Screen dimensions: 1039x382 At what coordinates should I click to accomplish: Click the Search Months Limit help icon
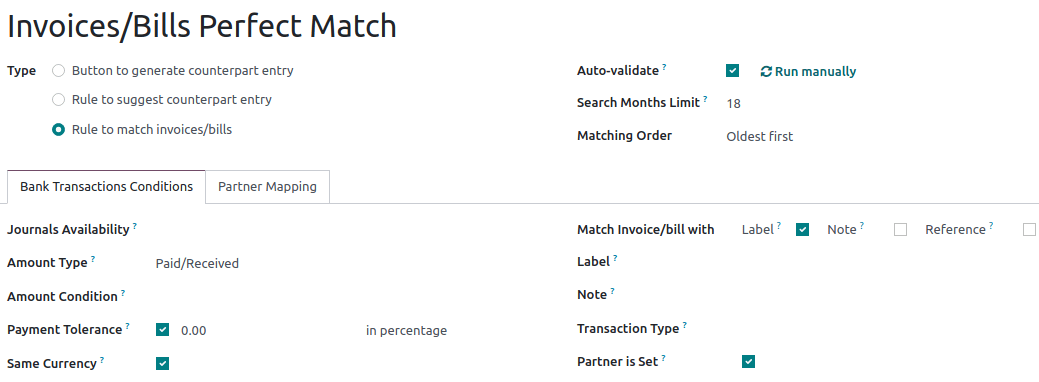point(705,99)
